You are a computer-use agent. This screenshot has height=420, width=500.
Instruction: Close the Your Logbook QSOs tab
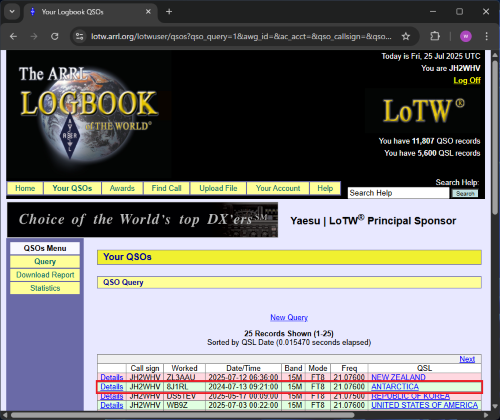tap(148, 12)
